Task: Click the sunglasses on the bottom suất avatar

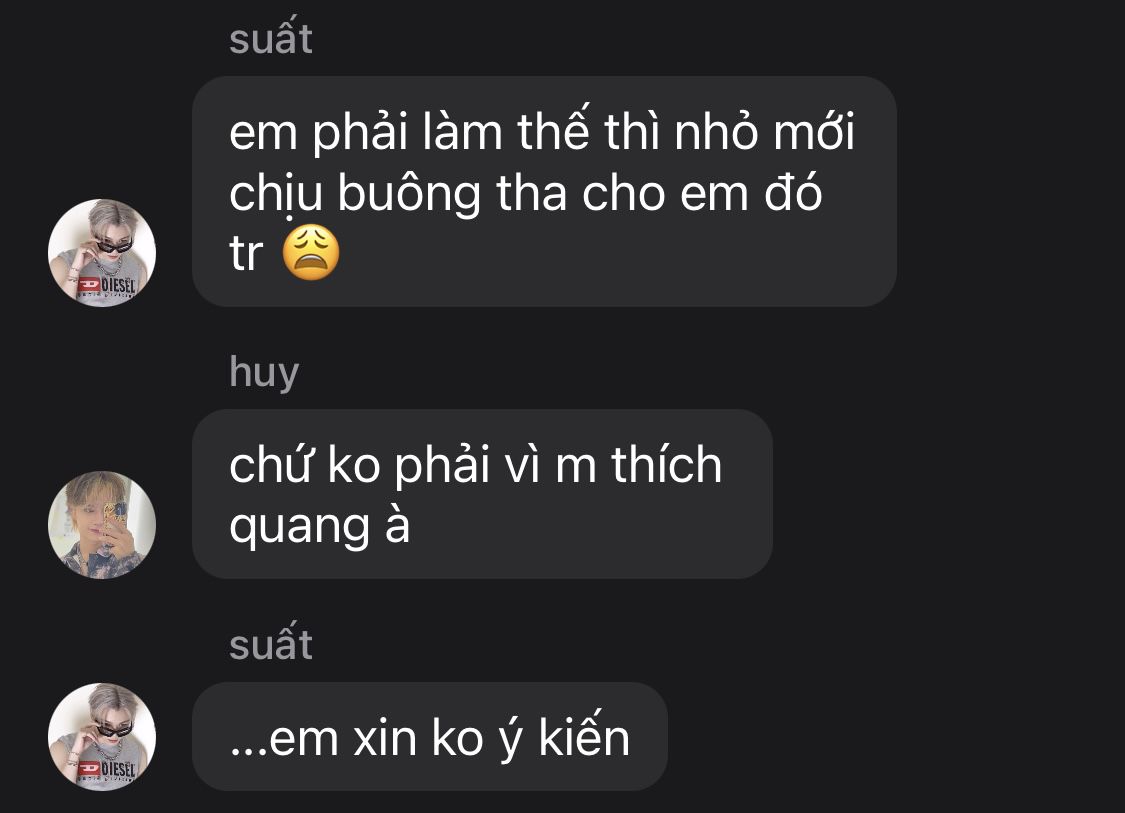Action: click(x=115, y=729)
